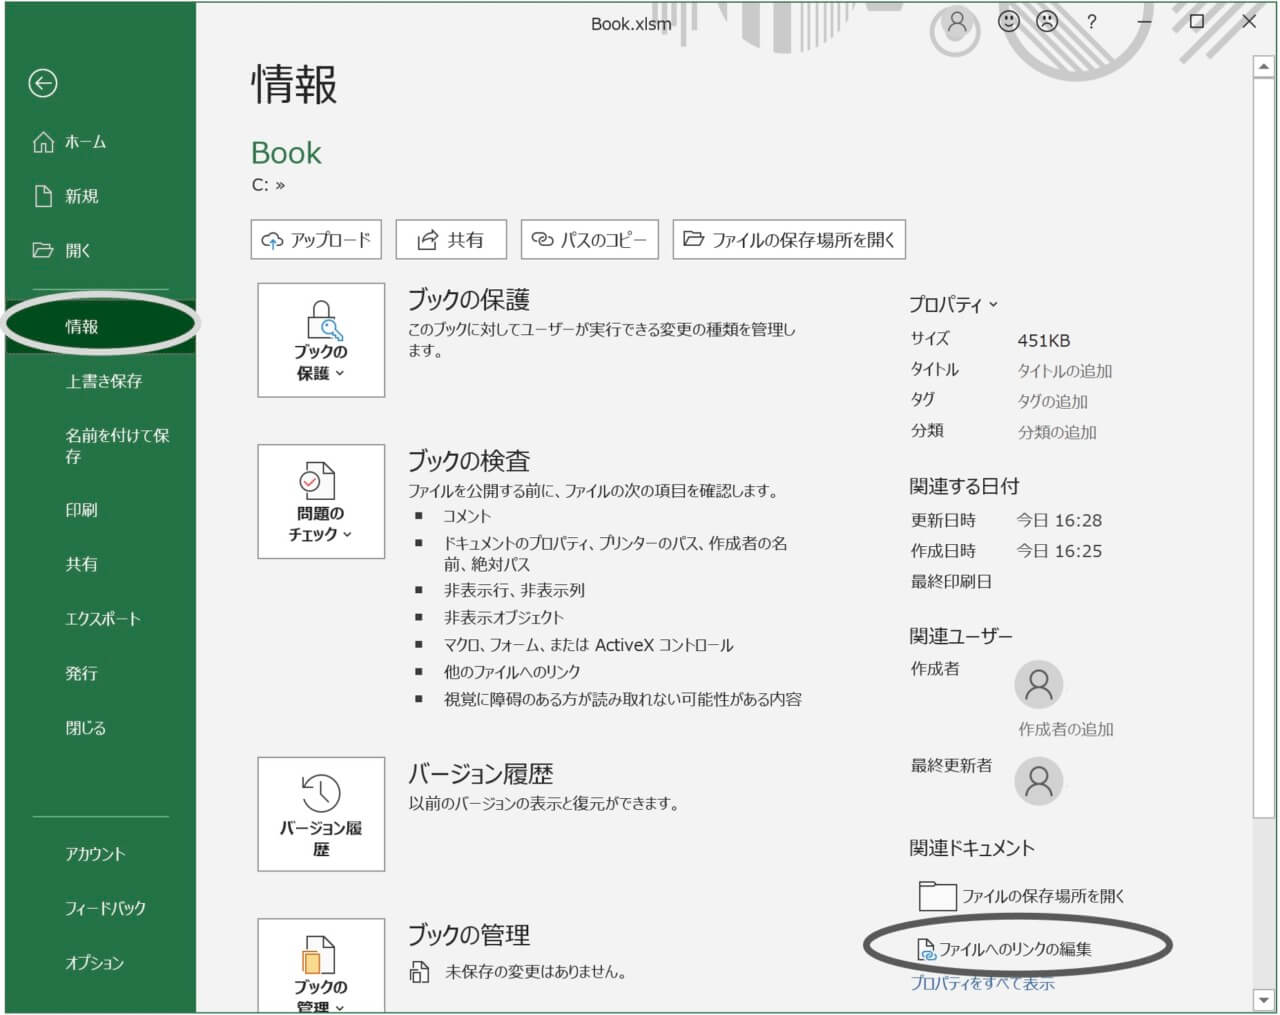Click the タイトルの追加 field

coord(1065,371)
